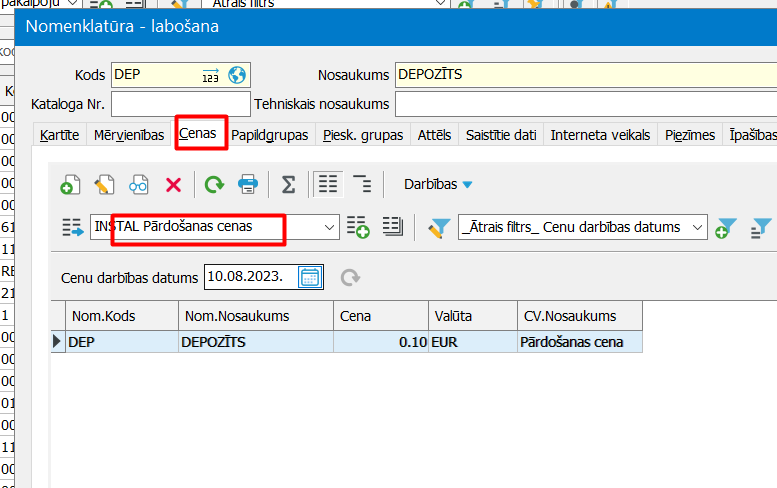Open the Piesk. grupas tab
Image resolution: width=777 pixels, height=488 pixels.
(x=363, y=135)
